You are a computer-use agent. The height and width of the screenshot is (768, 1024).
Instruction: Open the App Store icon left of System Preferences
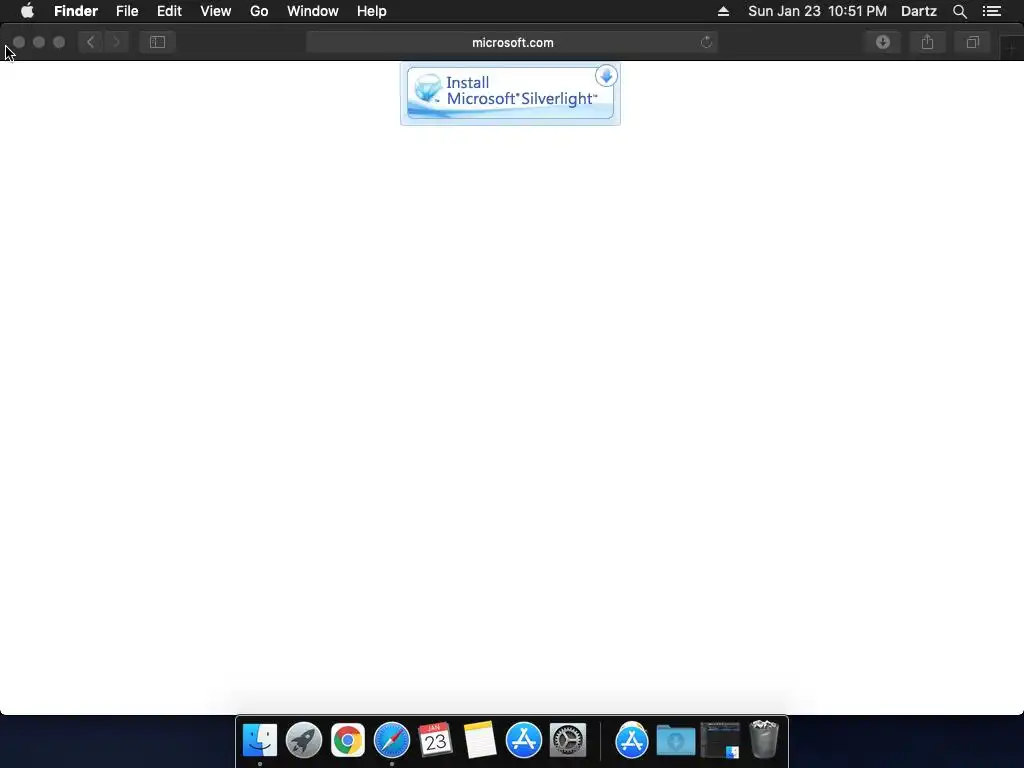[524, 741]
